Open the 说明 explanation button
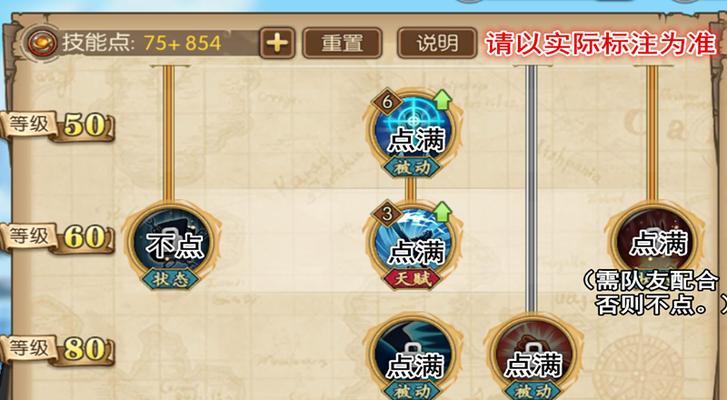Image resolution: width=727 pixels, height=400 pixels. tap(437, 43)
